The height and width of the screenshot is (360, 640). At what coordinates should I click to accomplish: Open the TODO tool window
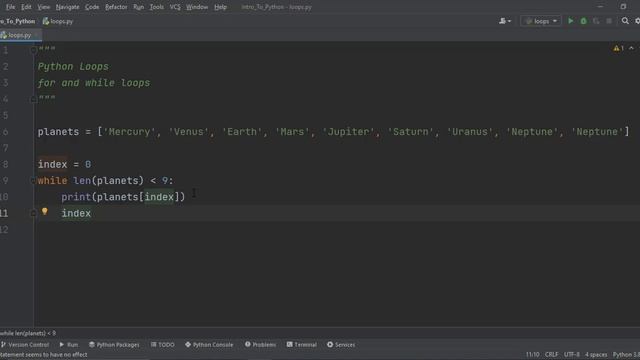click(x=162, y=344)
